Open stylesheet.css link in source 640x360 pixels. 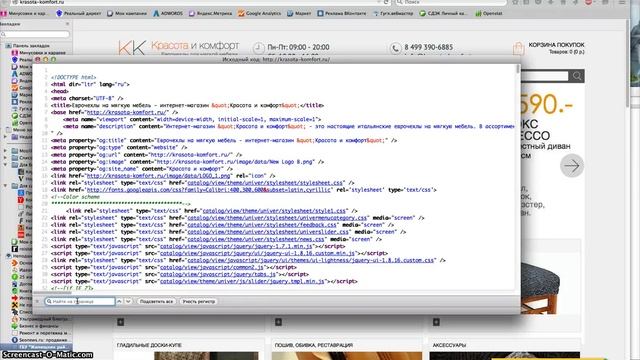click(264, 183)
